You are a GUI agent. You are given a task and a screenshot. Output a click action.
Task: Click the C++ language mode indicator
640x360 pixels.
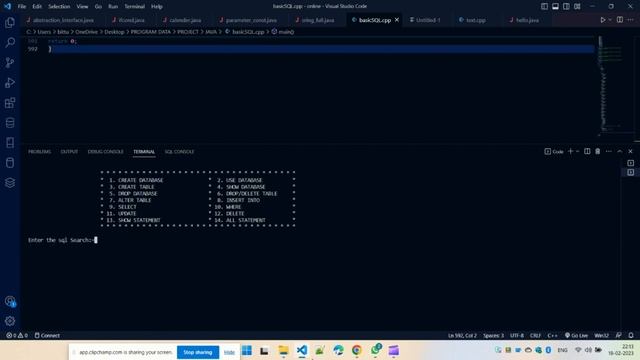(x=552, y=335)
